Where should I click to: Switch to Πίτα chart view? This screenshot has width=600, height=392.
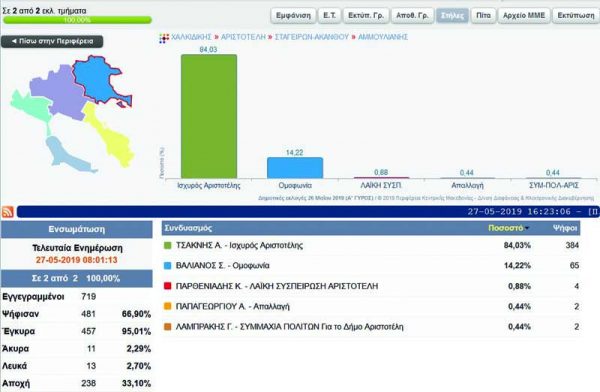[x=483, y=16]
